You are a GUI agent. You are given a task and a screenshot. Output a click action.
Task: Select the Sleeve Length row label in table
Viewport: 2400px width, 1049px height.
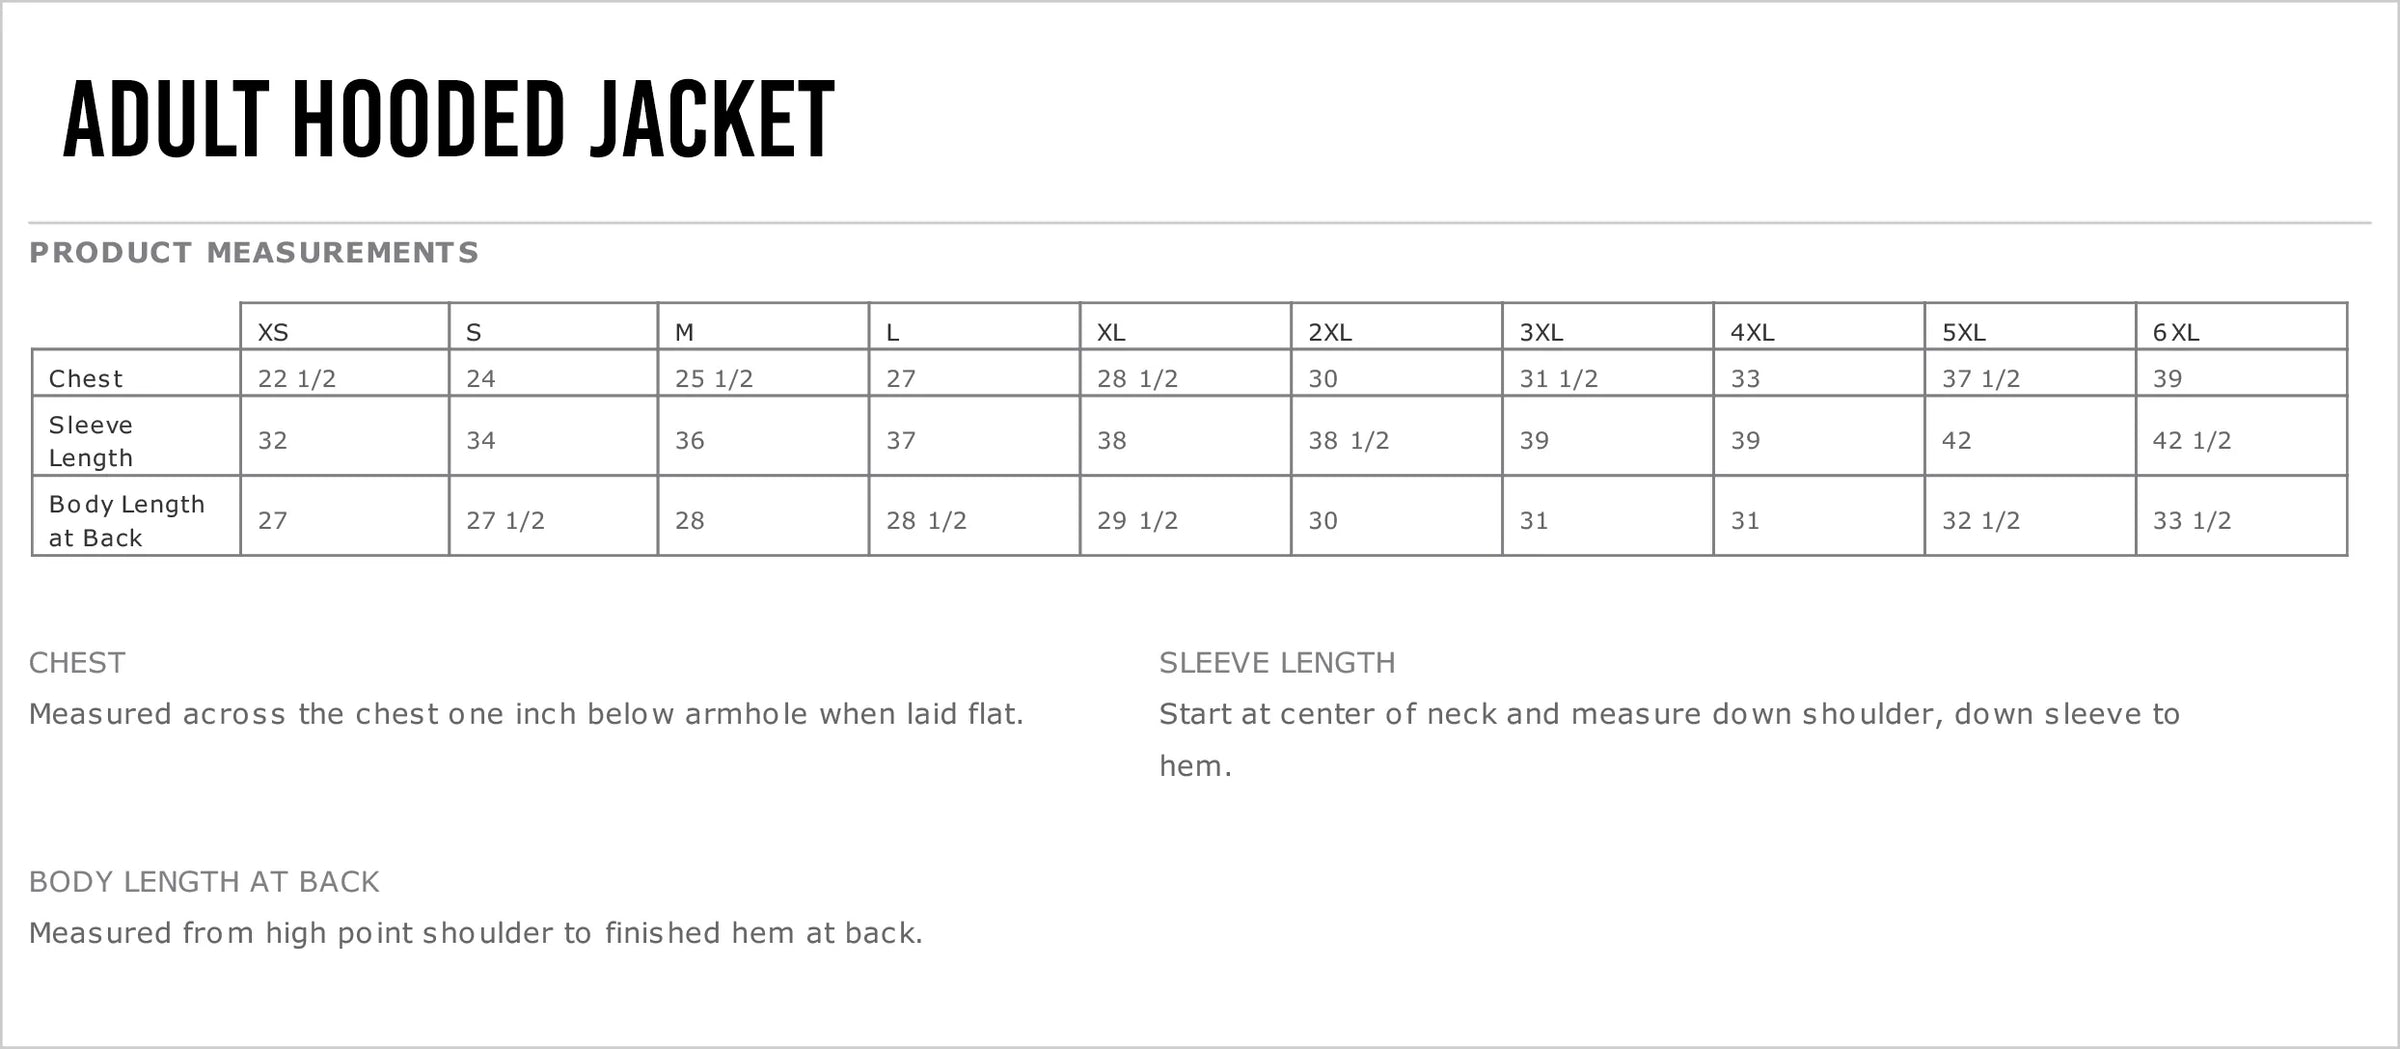(x=91, y=441)
